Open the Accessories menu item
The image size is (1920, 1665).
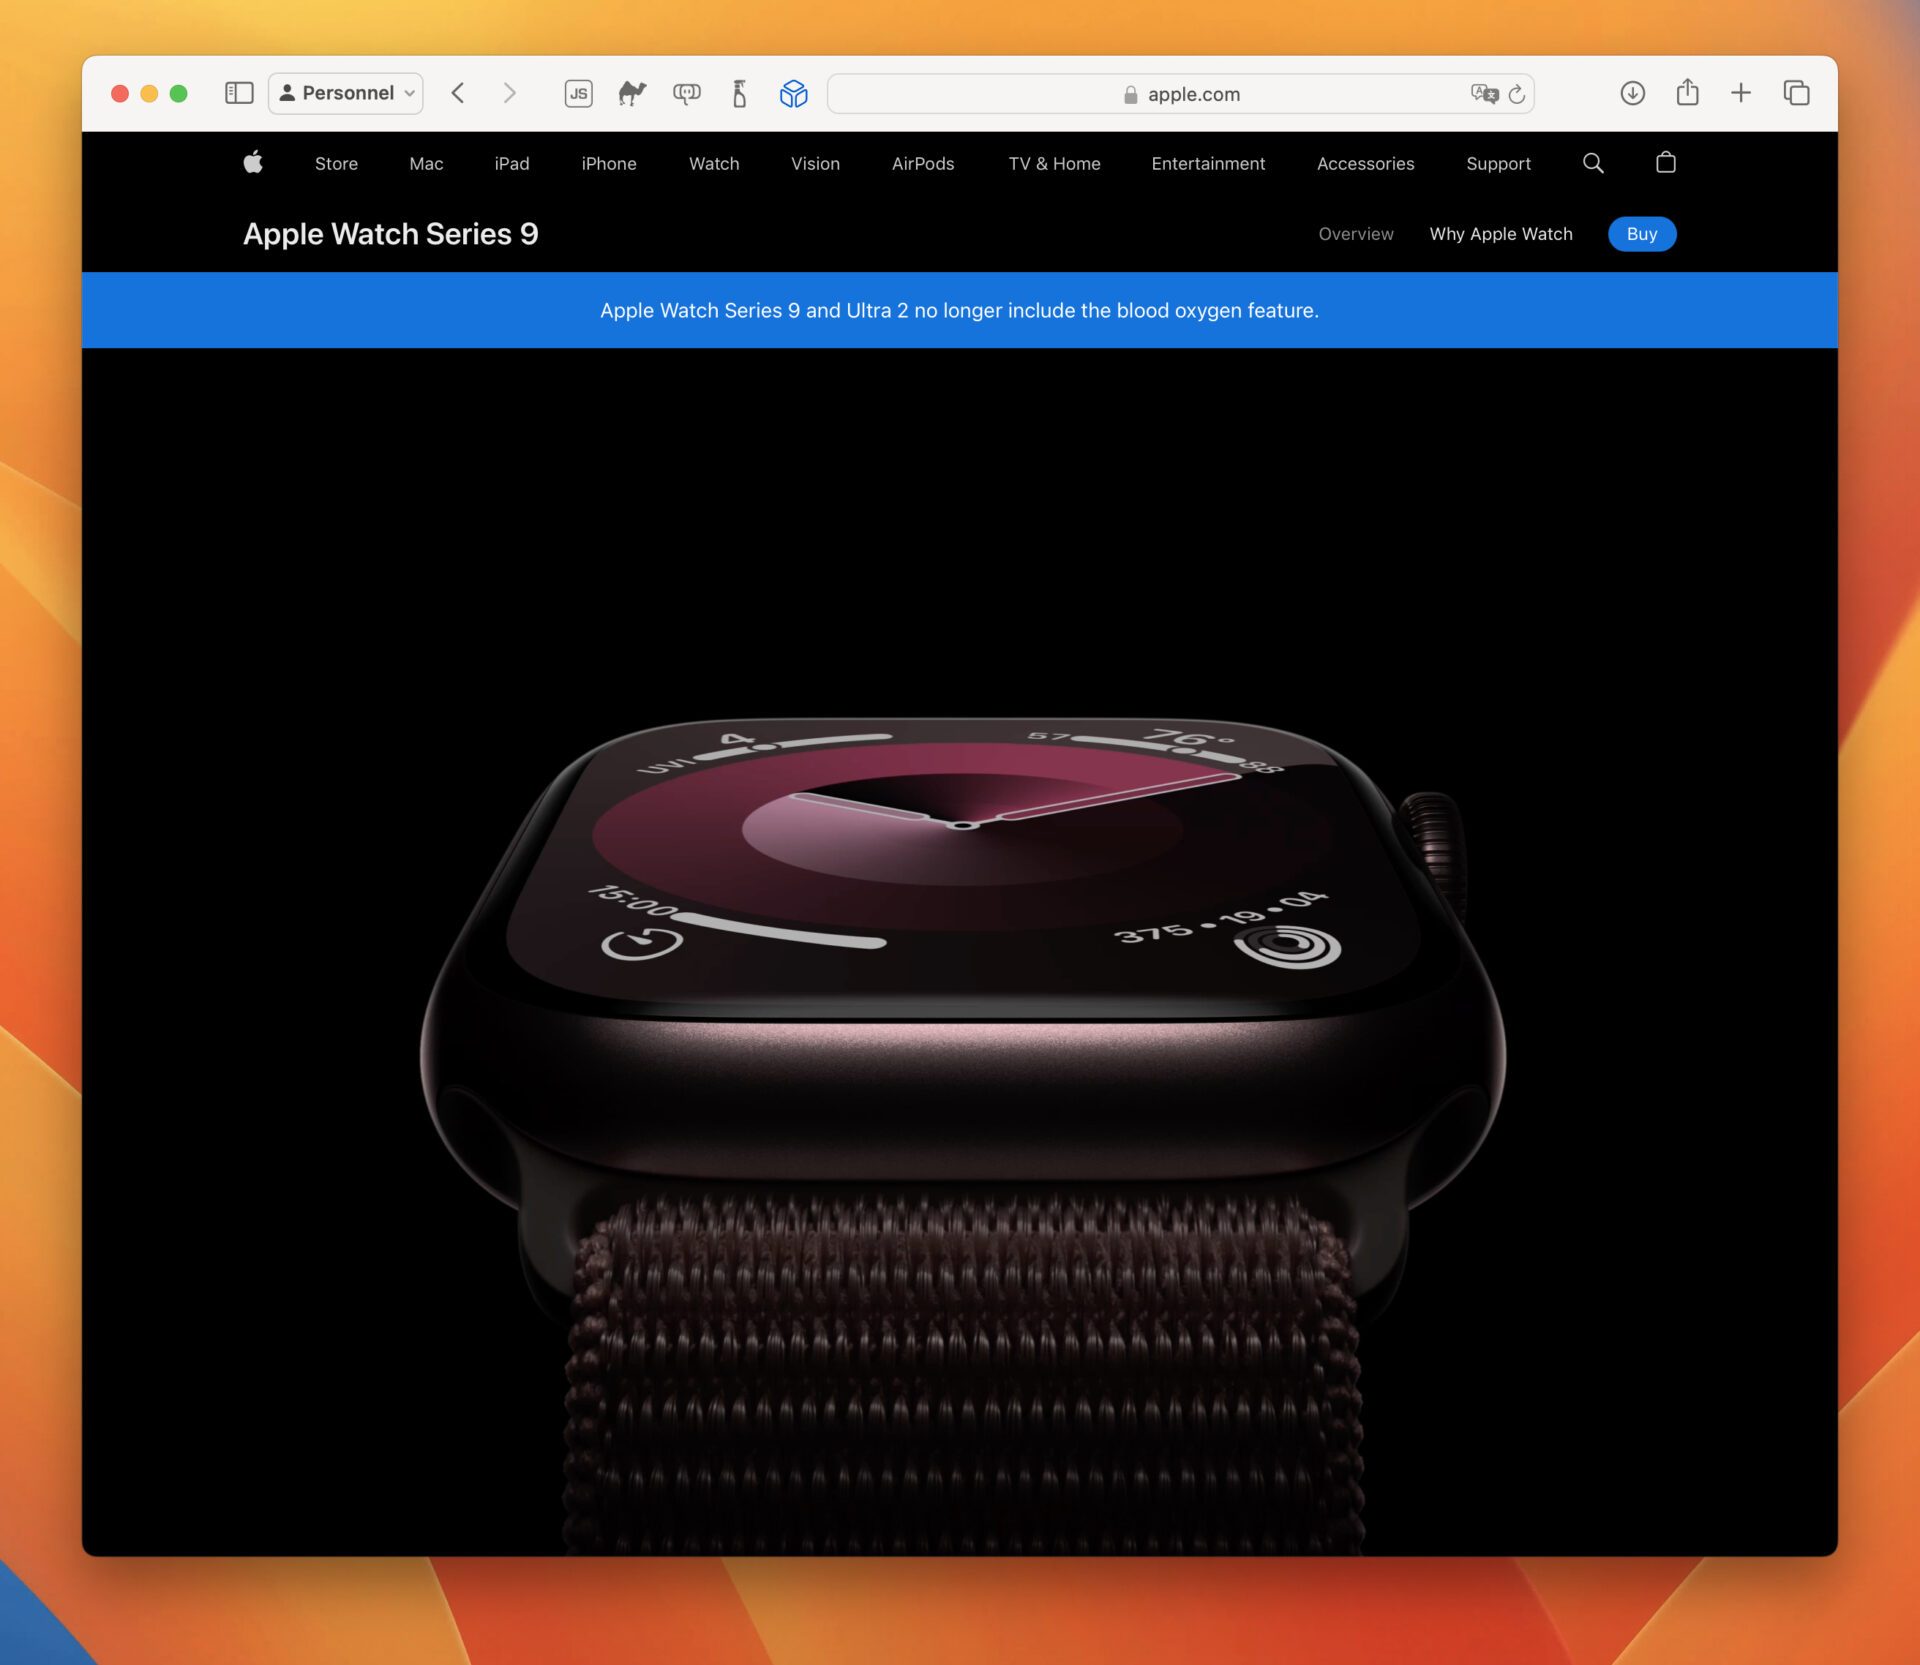(x=1366, y=163)
